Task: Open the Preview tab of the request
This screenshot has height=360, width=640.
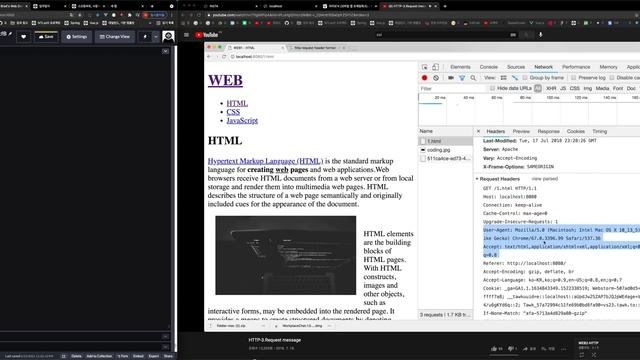Action: pos(521,131)
